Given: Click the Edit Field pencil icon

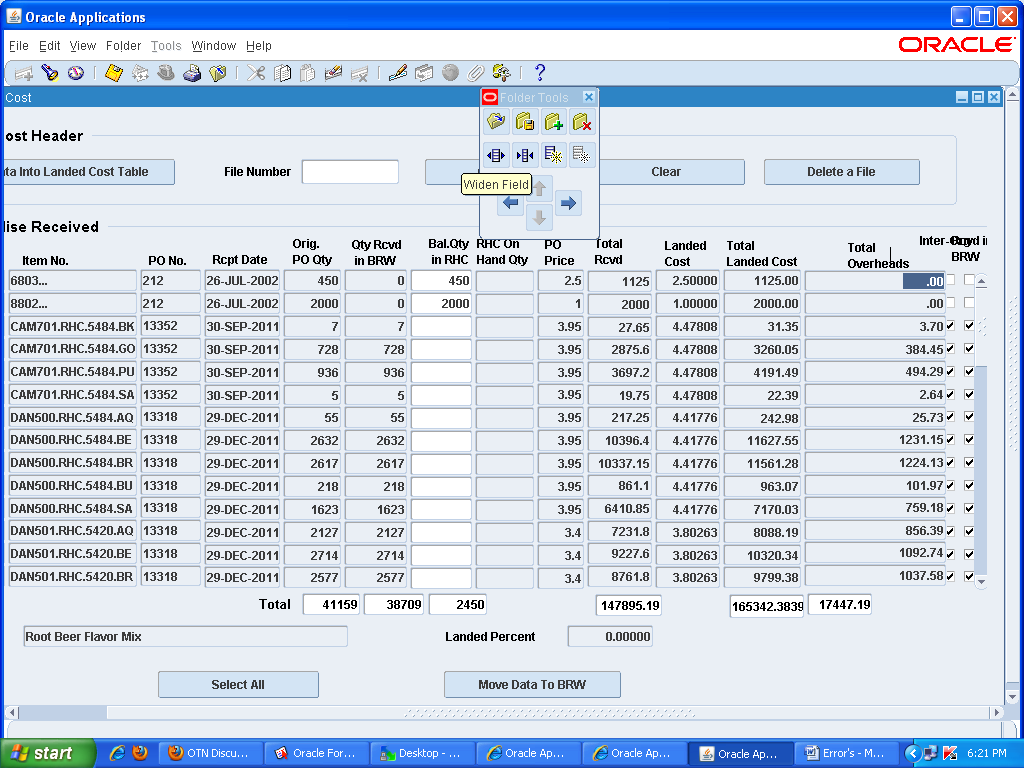Looking at the screenshot, I should click(x=397, y=73).
